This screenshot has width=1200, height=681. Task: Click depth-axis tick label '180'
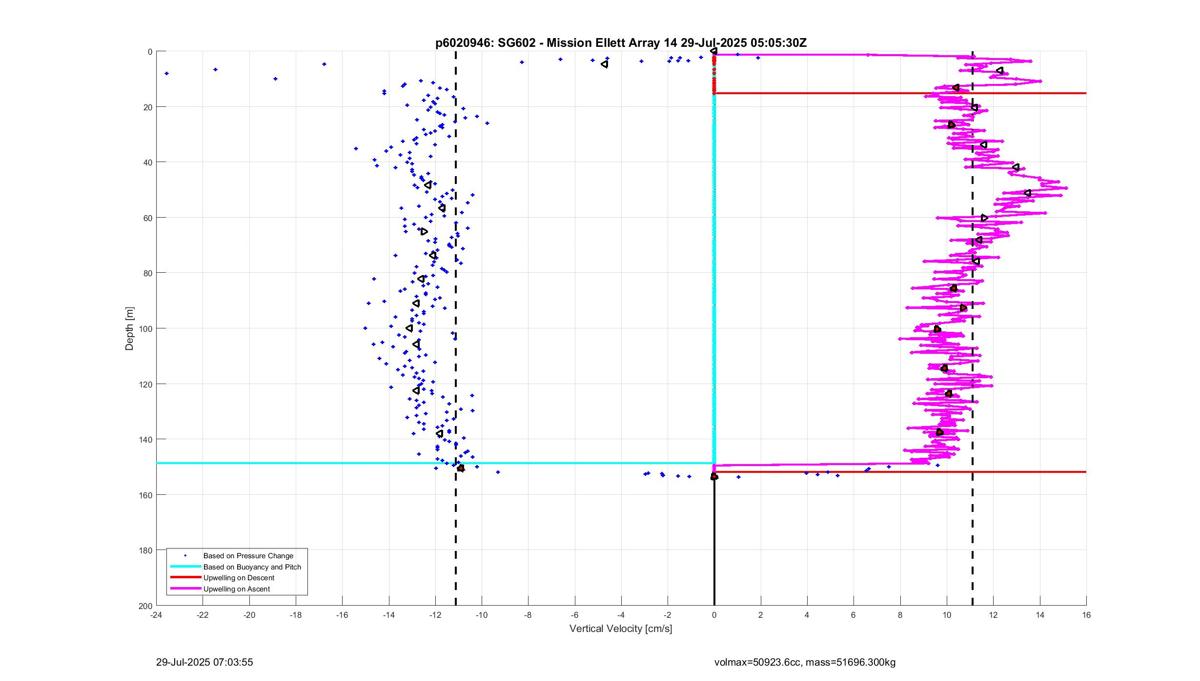(145, 550)
